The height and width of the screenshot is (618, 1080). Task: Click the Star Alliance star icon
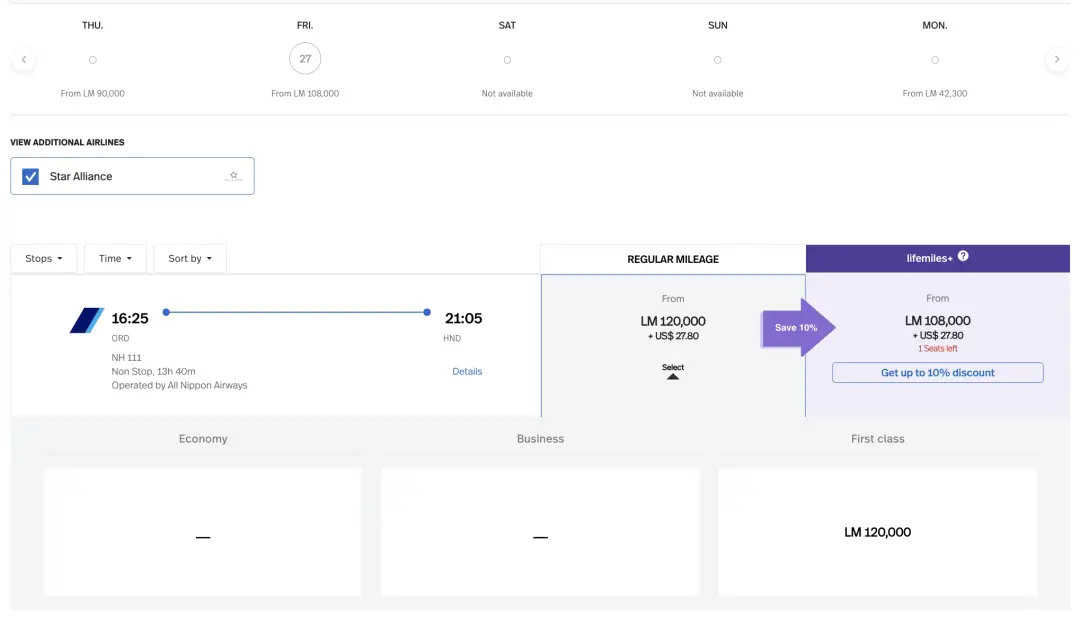coord(233,176)
